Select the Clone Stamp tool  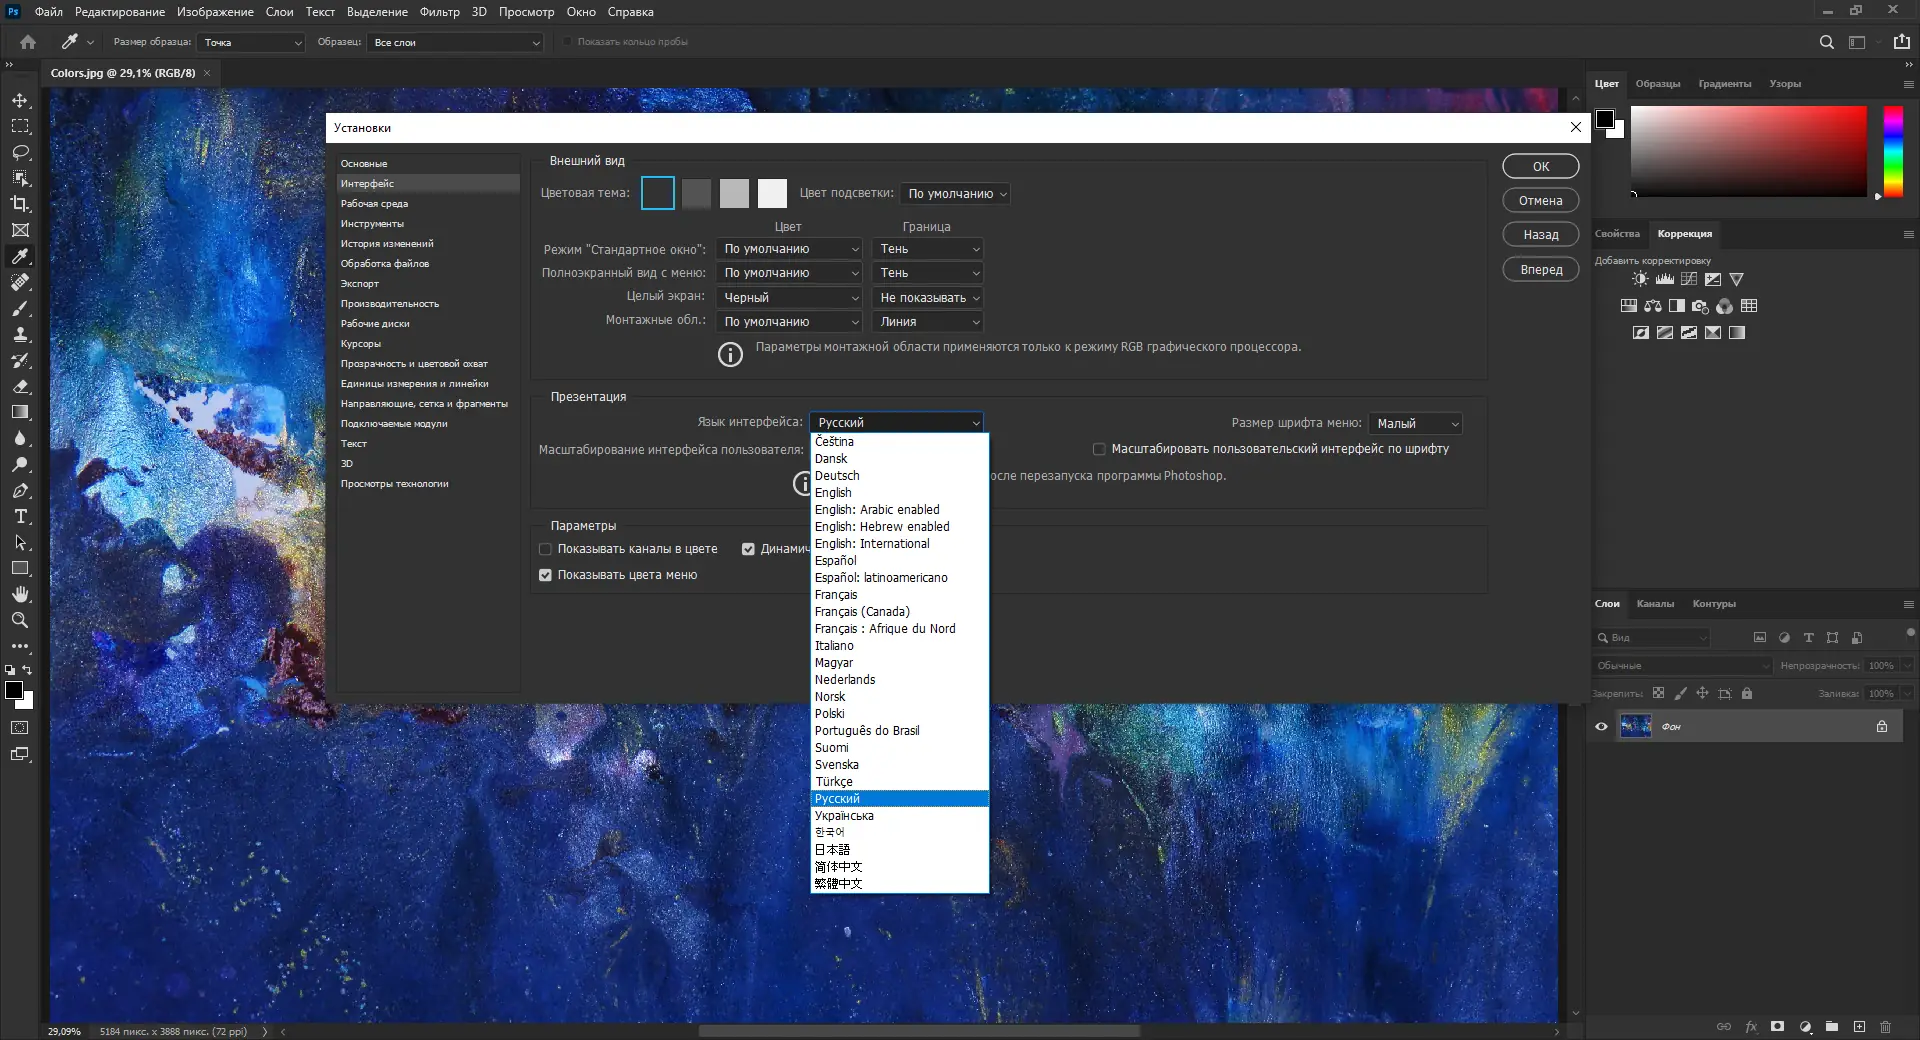(20, 335)
